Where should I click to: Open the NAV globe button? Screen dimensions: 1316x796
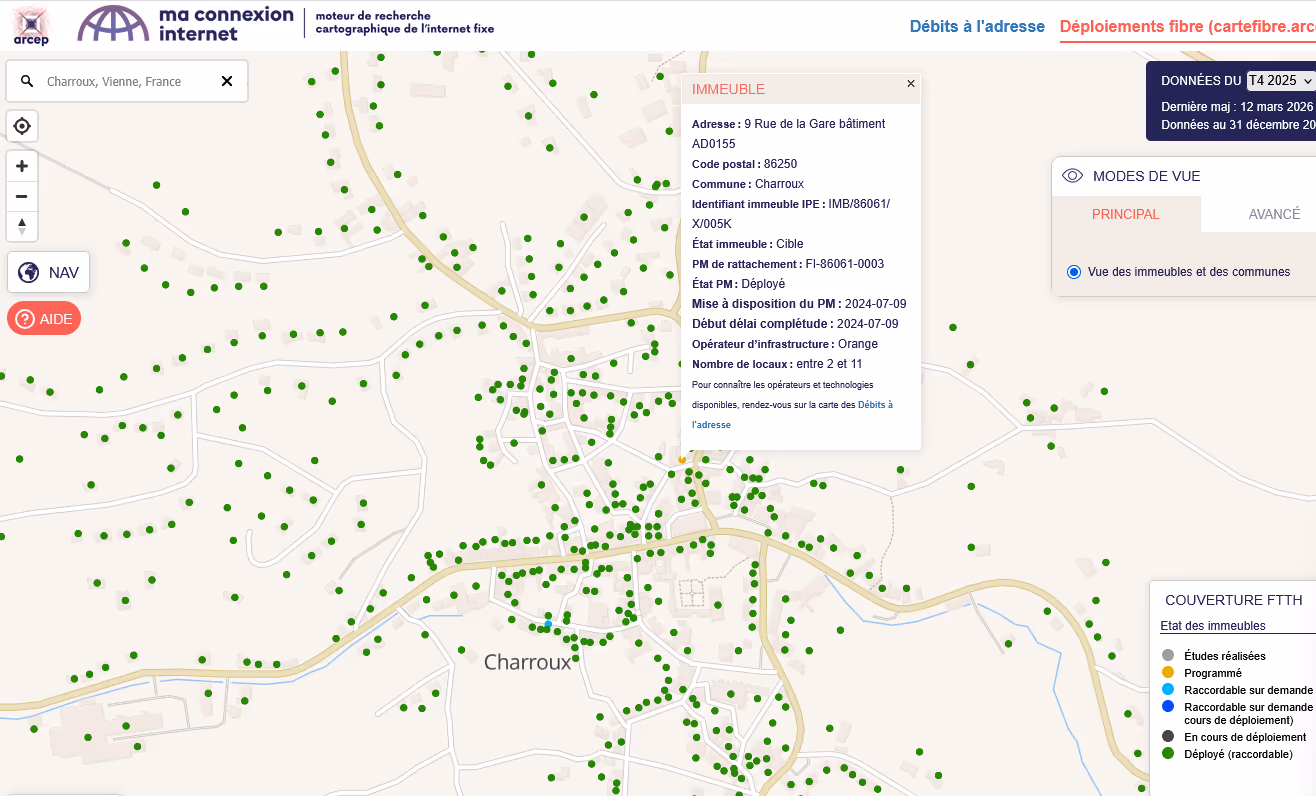coord(48,272)
